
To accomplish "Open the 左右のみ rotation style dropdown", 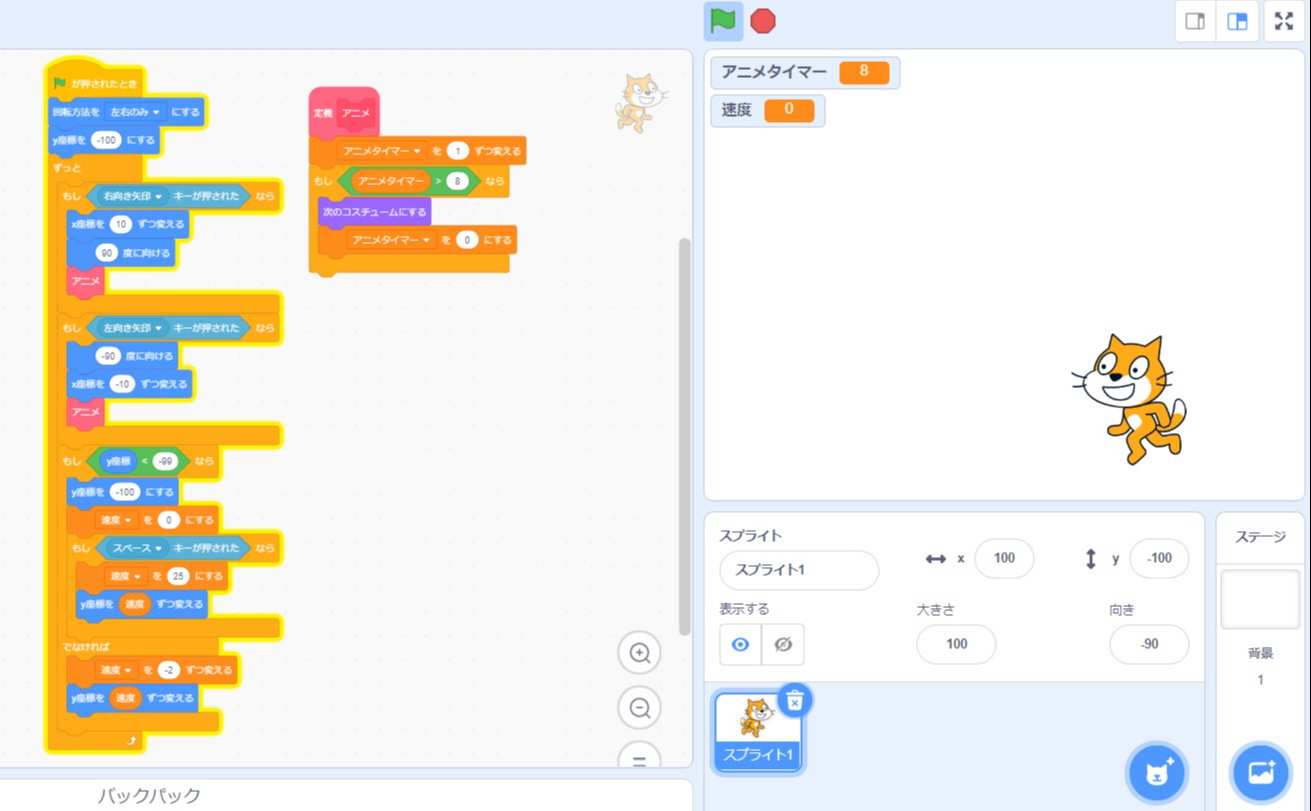I will [x=135, y=112].
